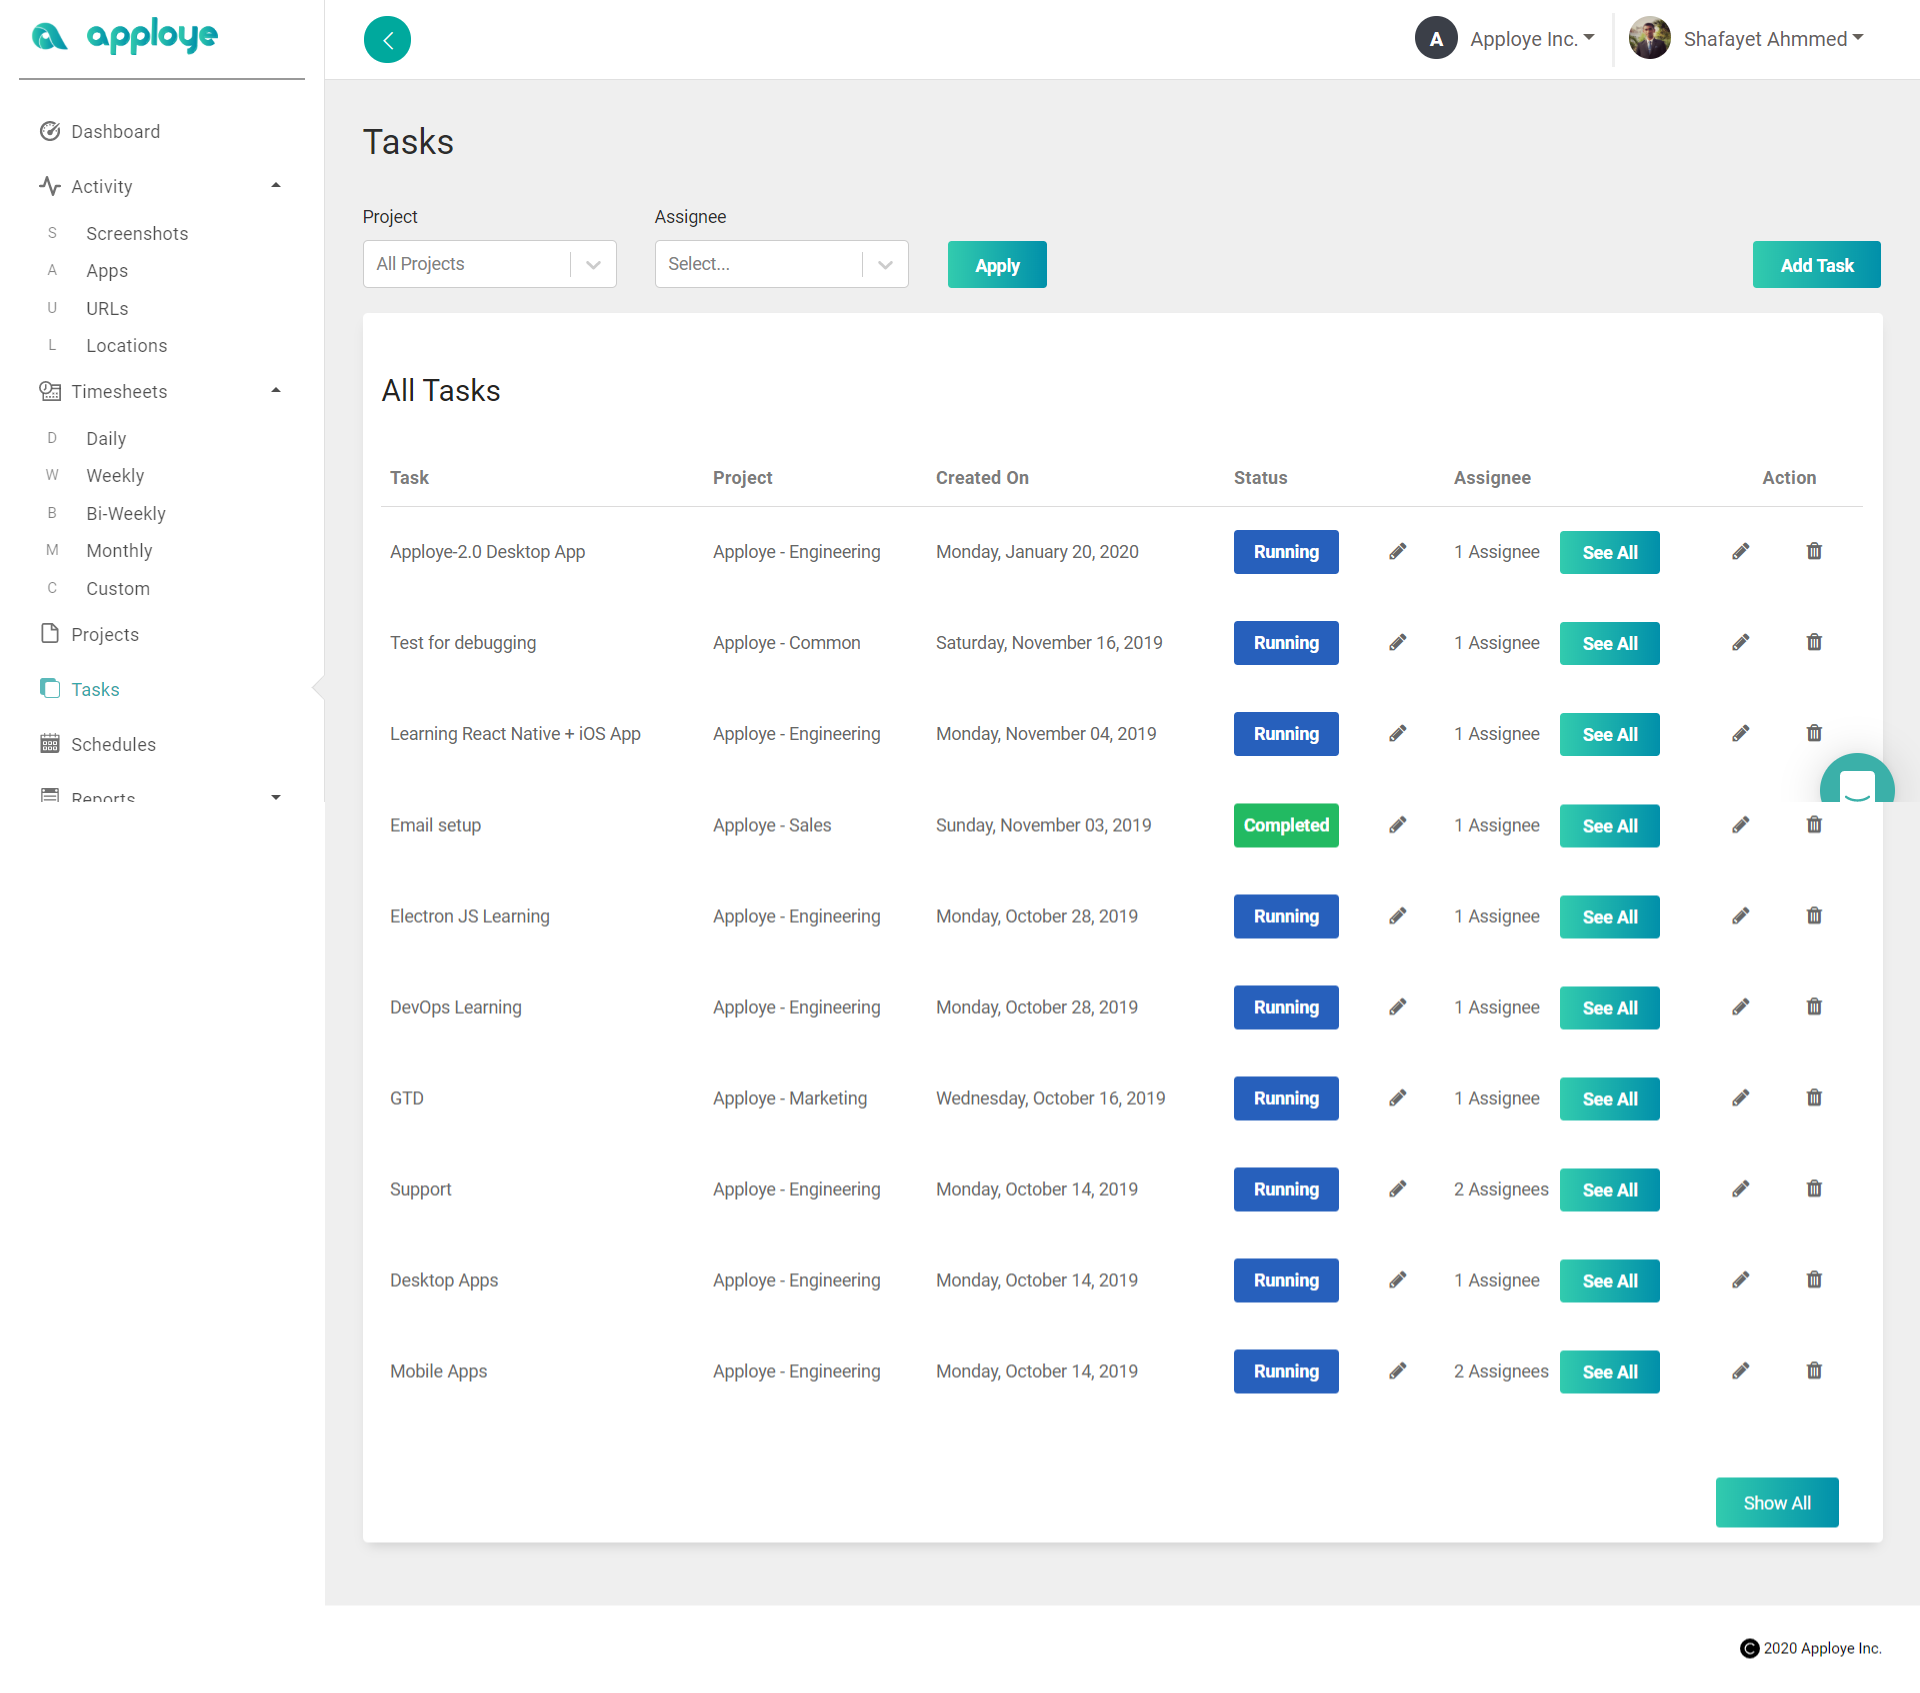Click Completed status badge of Email setup
This screenshot has height=1693, width=1920.
(1286, 826)
